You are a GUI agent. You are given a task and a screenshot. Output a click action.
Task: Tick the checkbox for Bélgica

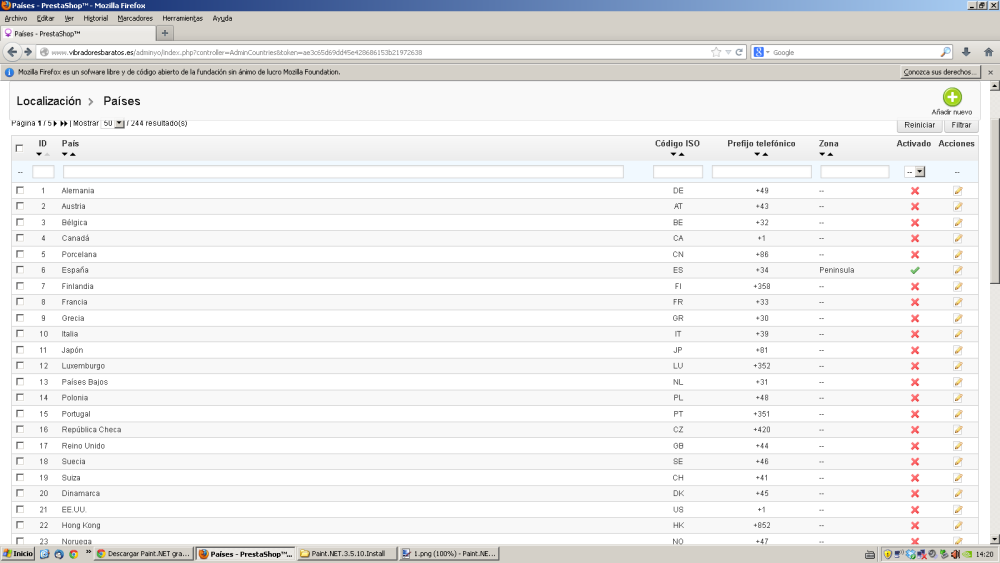tap(20, 222)
